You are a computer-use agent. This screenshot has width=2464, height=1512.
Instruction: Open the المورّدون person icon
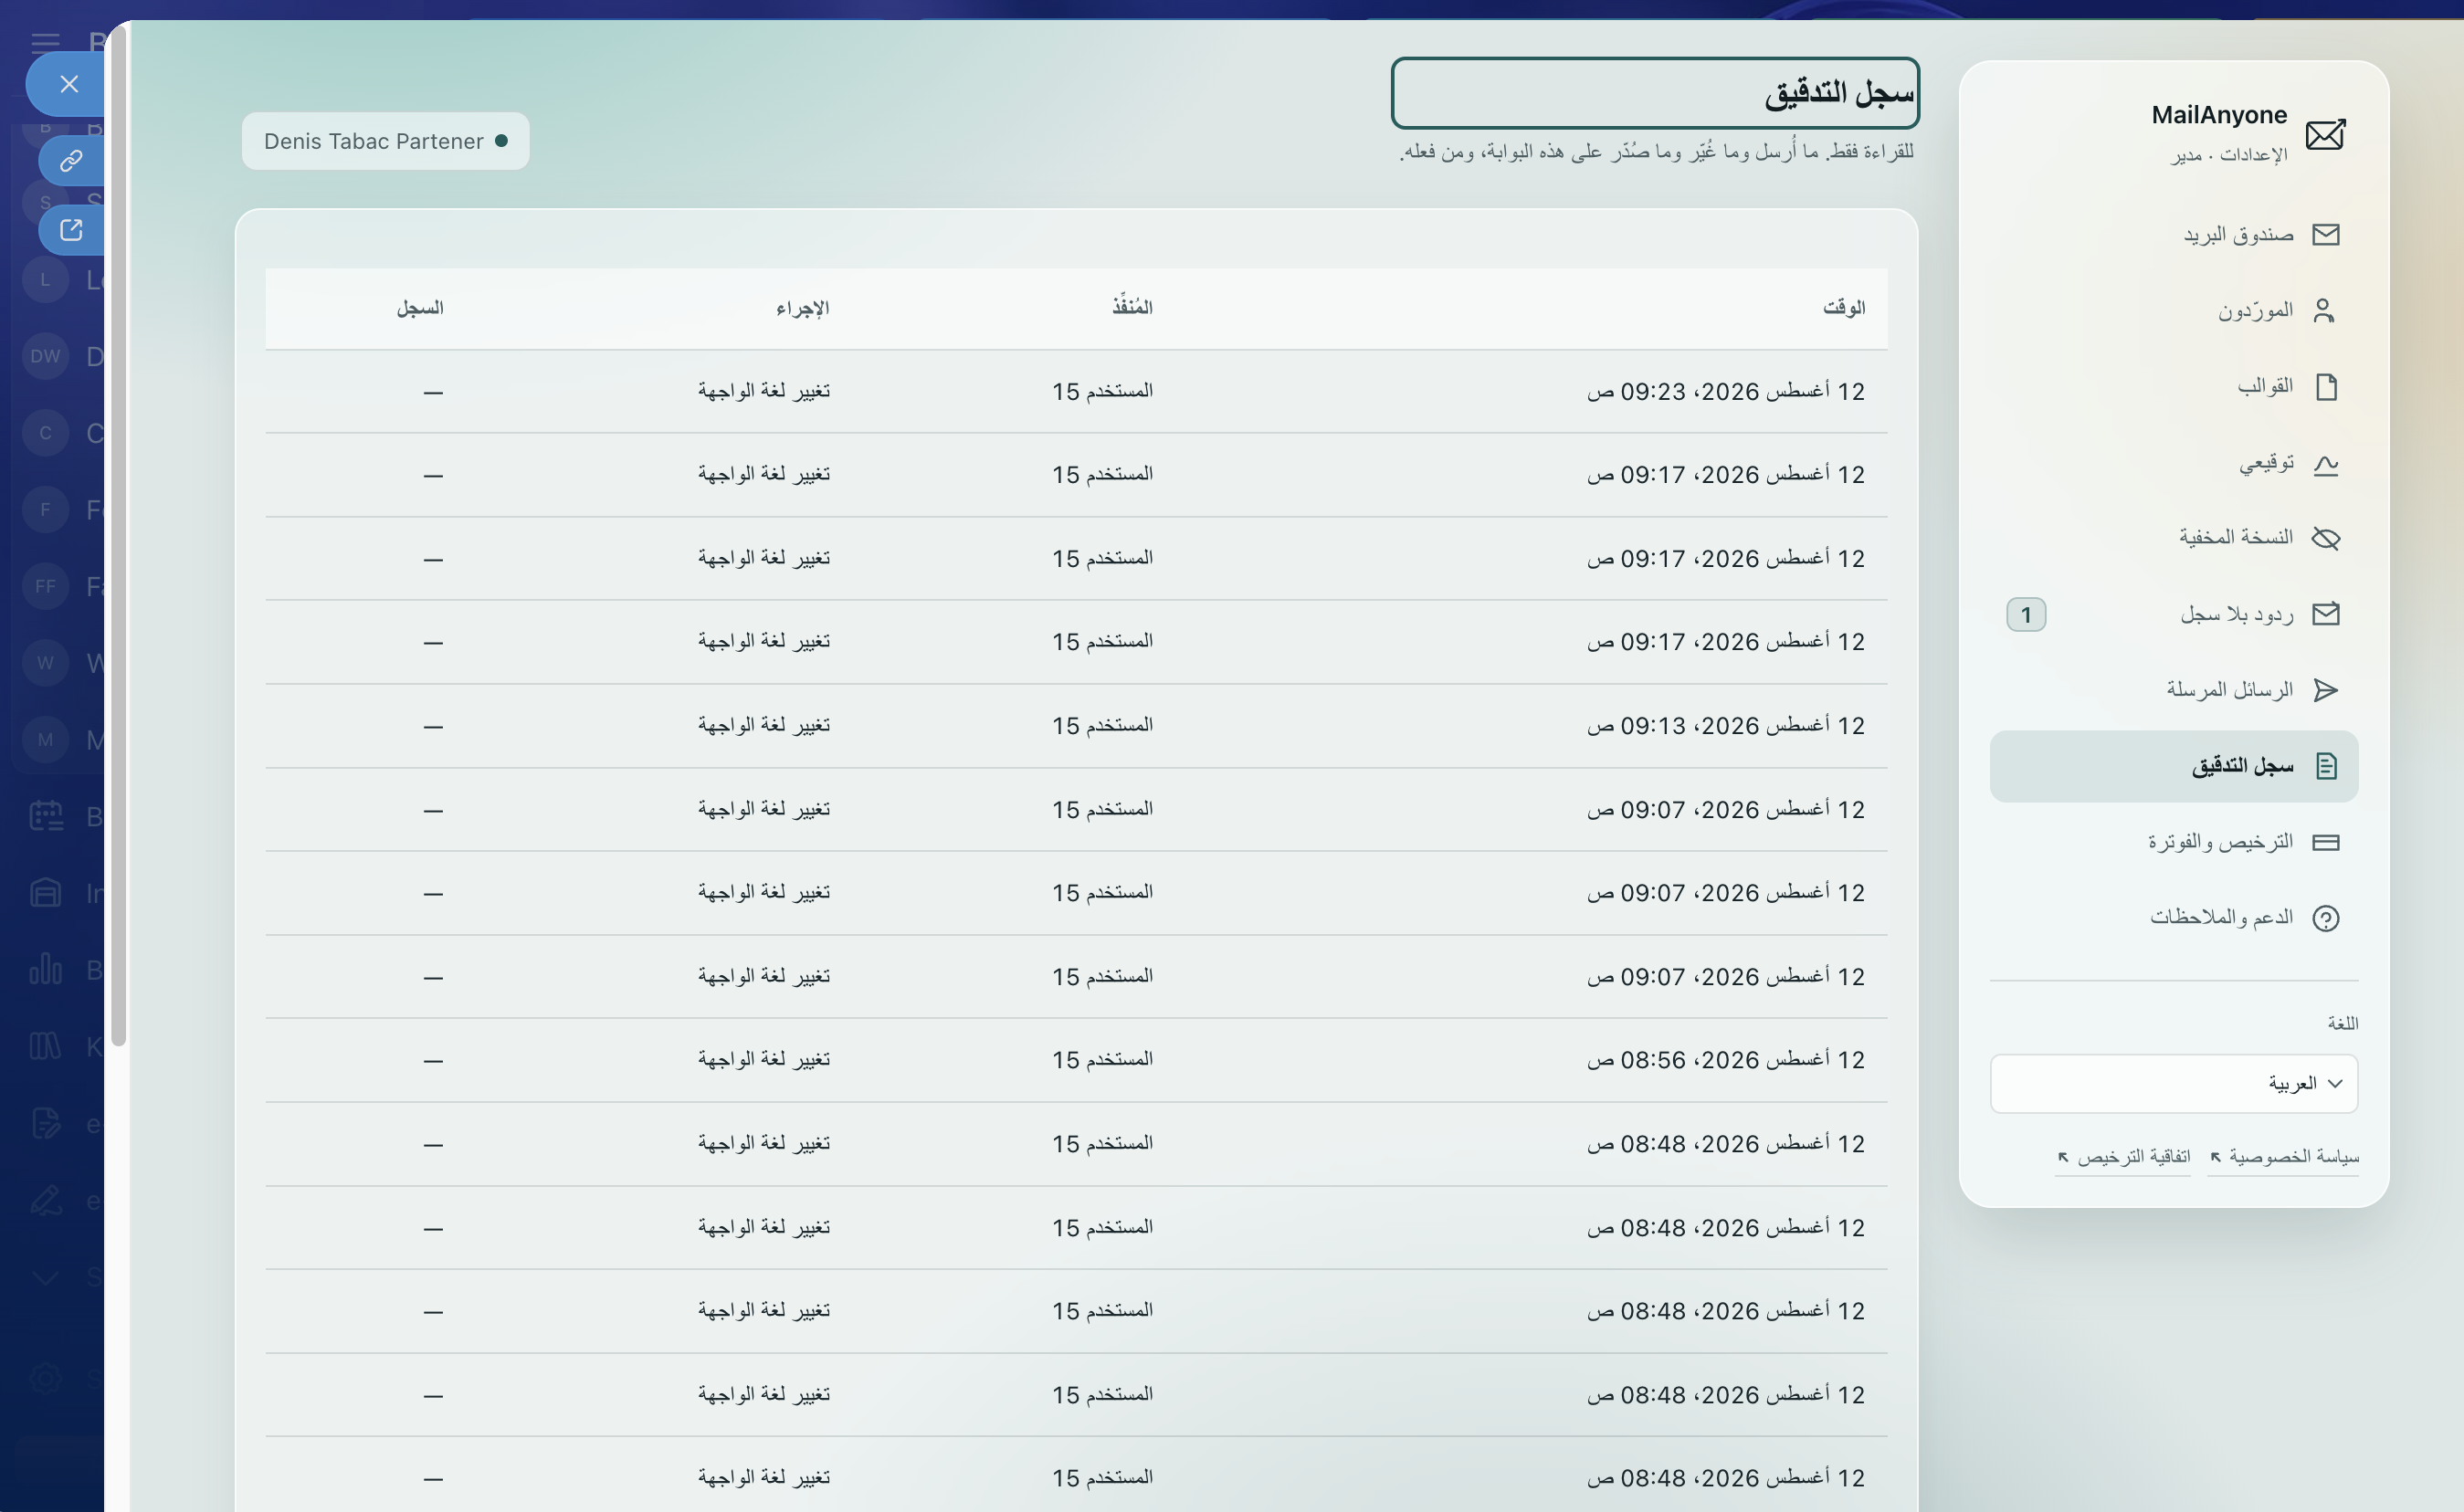[2324, 311]
